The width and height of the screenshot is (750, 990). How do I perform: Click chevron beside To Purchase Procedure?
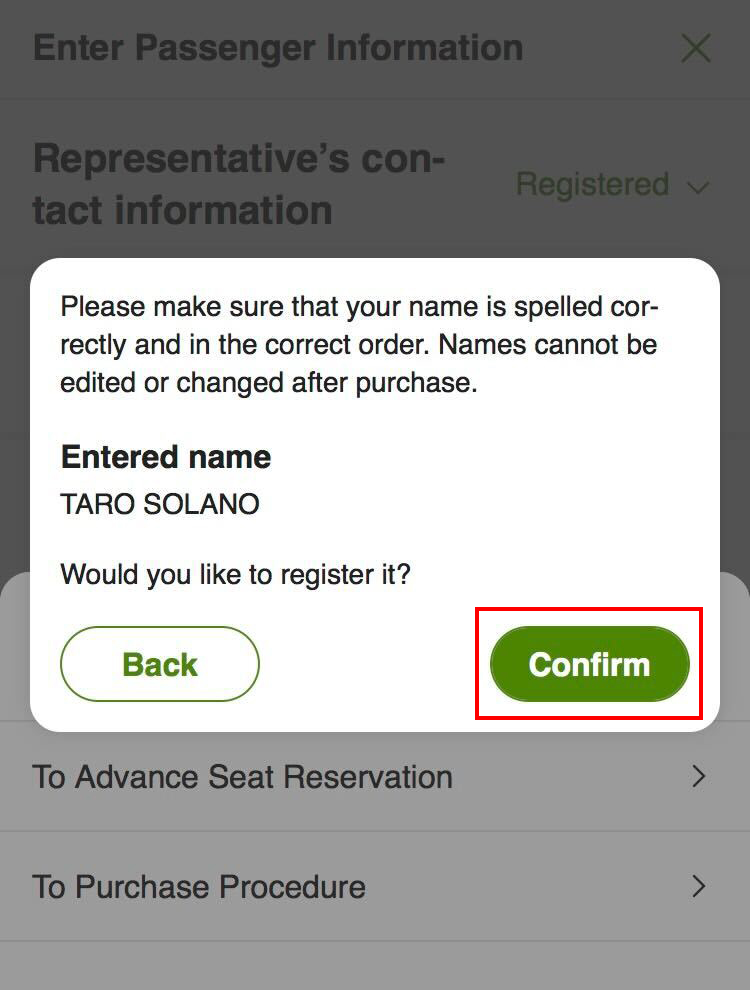pos(699,887)
